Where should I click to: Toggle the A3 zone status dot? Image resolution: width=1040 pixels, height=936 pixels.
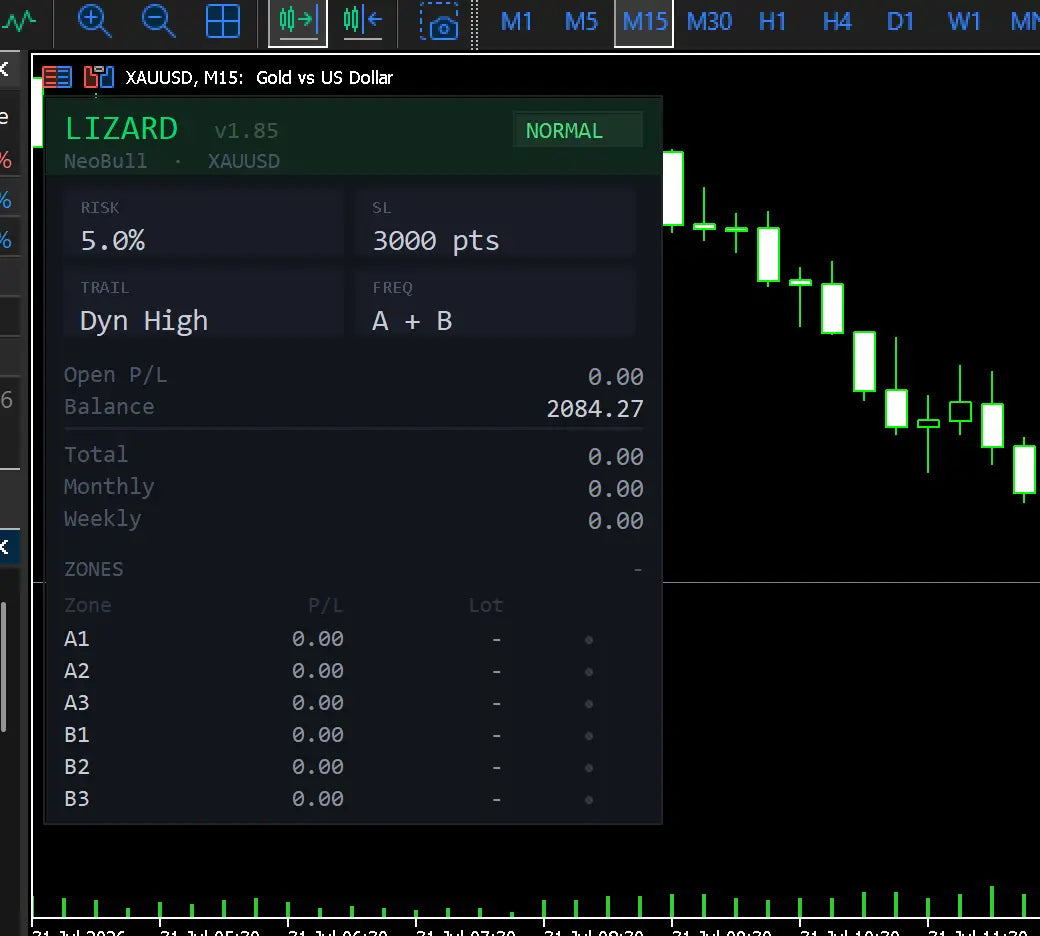pyautogui.click(x=588, y=704)
